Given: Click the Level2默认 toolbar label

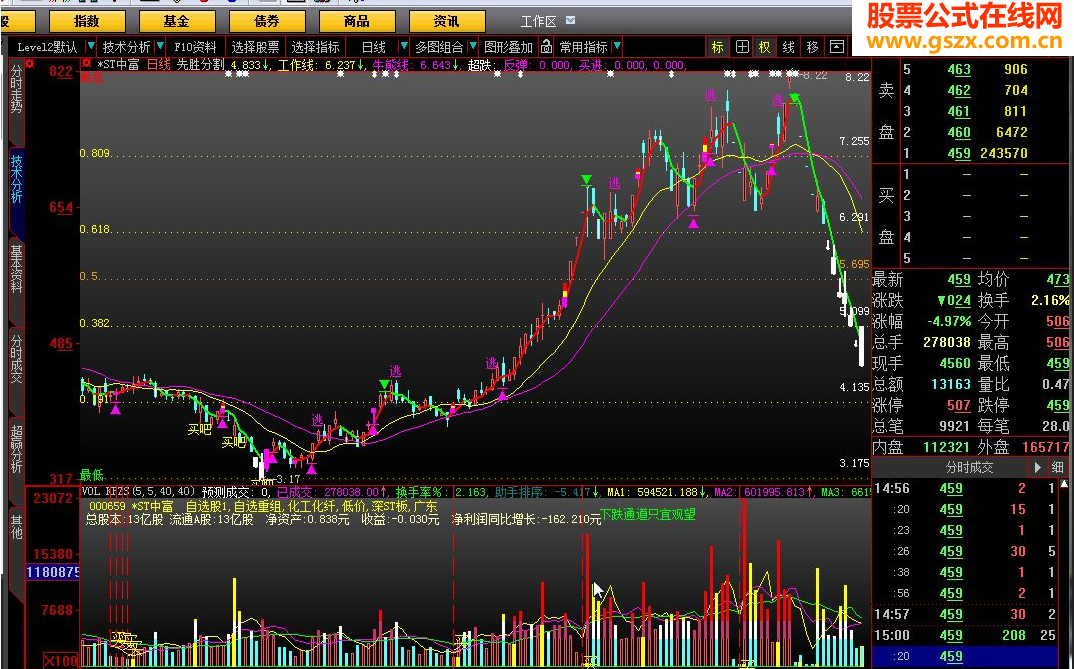Looking at the screenshot, I should click(x=47, y=47).
